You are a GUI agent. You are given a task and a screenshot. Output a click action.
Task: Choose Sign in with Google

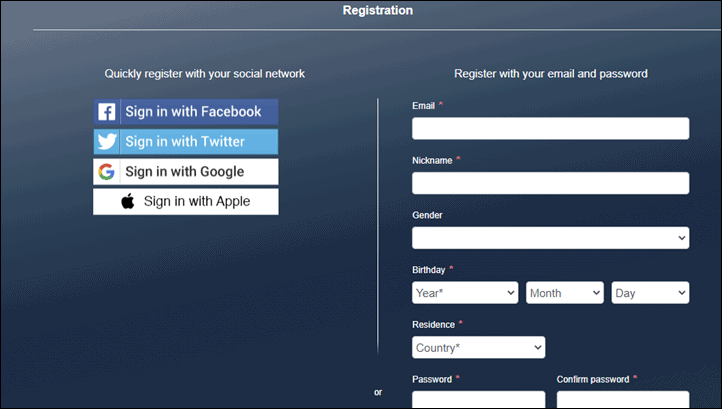point(186,172)
